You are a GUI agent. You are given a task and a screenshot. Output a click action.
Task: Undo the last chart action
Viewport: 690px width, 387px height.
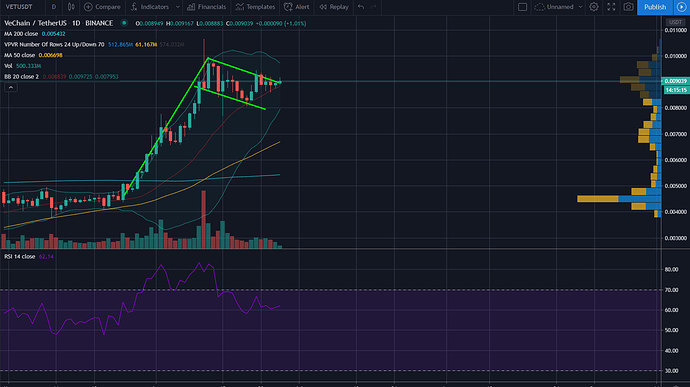coord(361,7)
